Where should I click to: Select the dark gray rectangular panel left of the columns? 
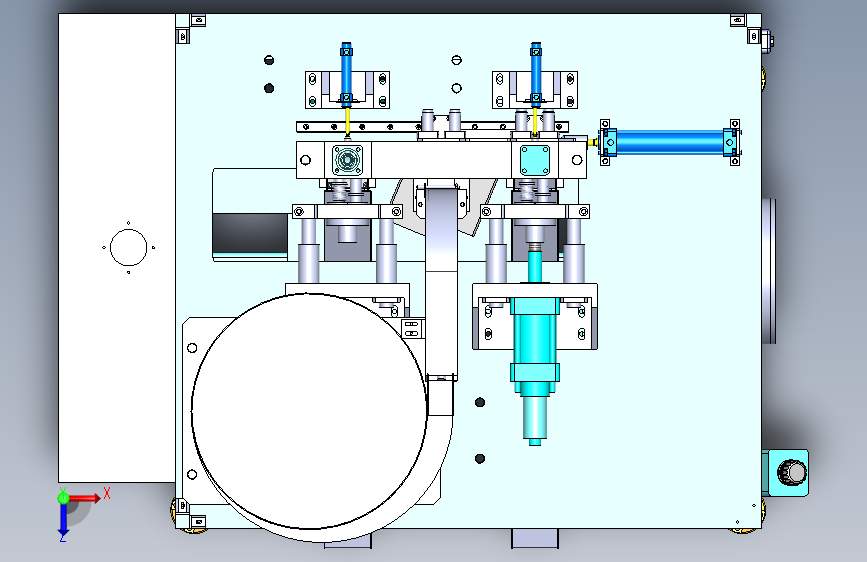[250, 233]
